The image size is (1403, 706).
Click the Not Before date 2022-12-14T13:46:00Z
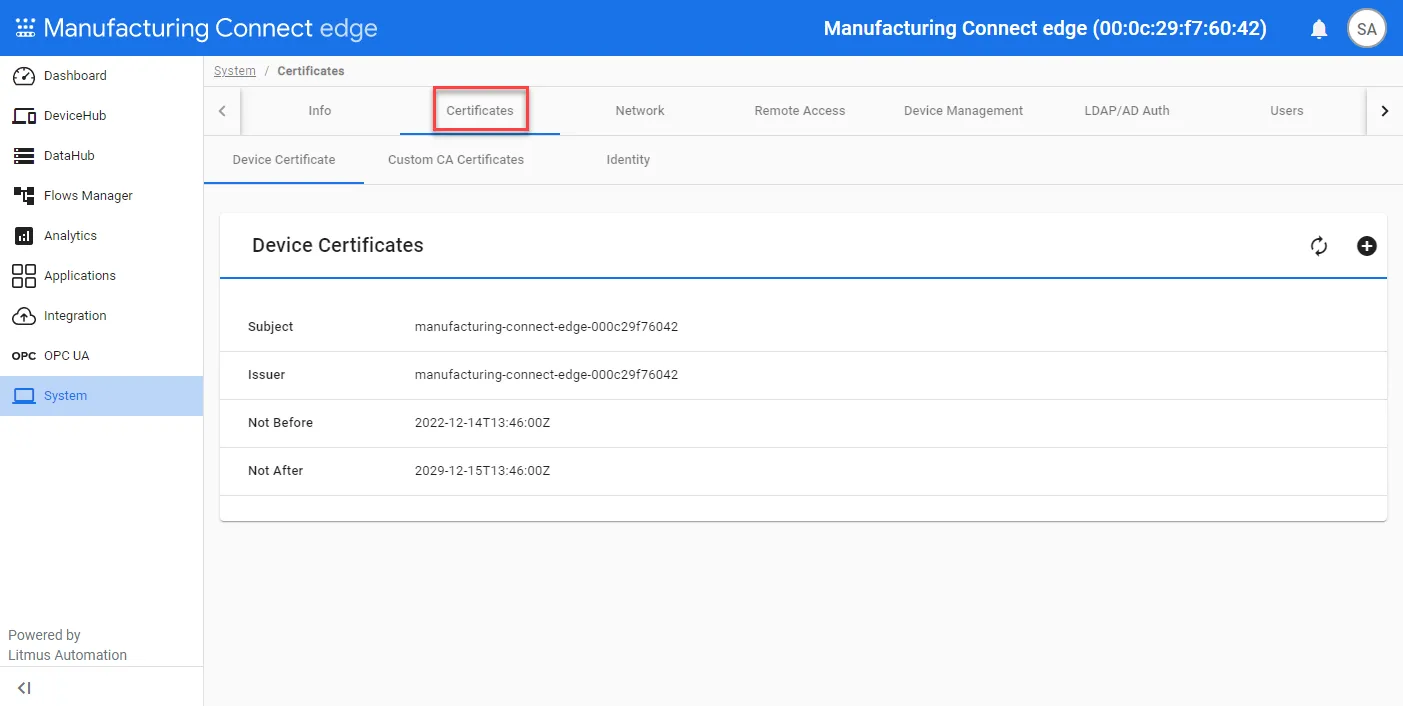pos(482,423)
